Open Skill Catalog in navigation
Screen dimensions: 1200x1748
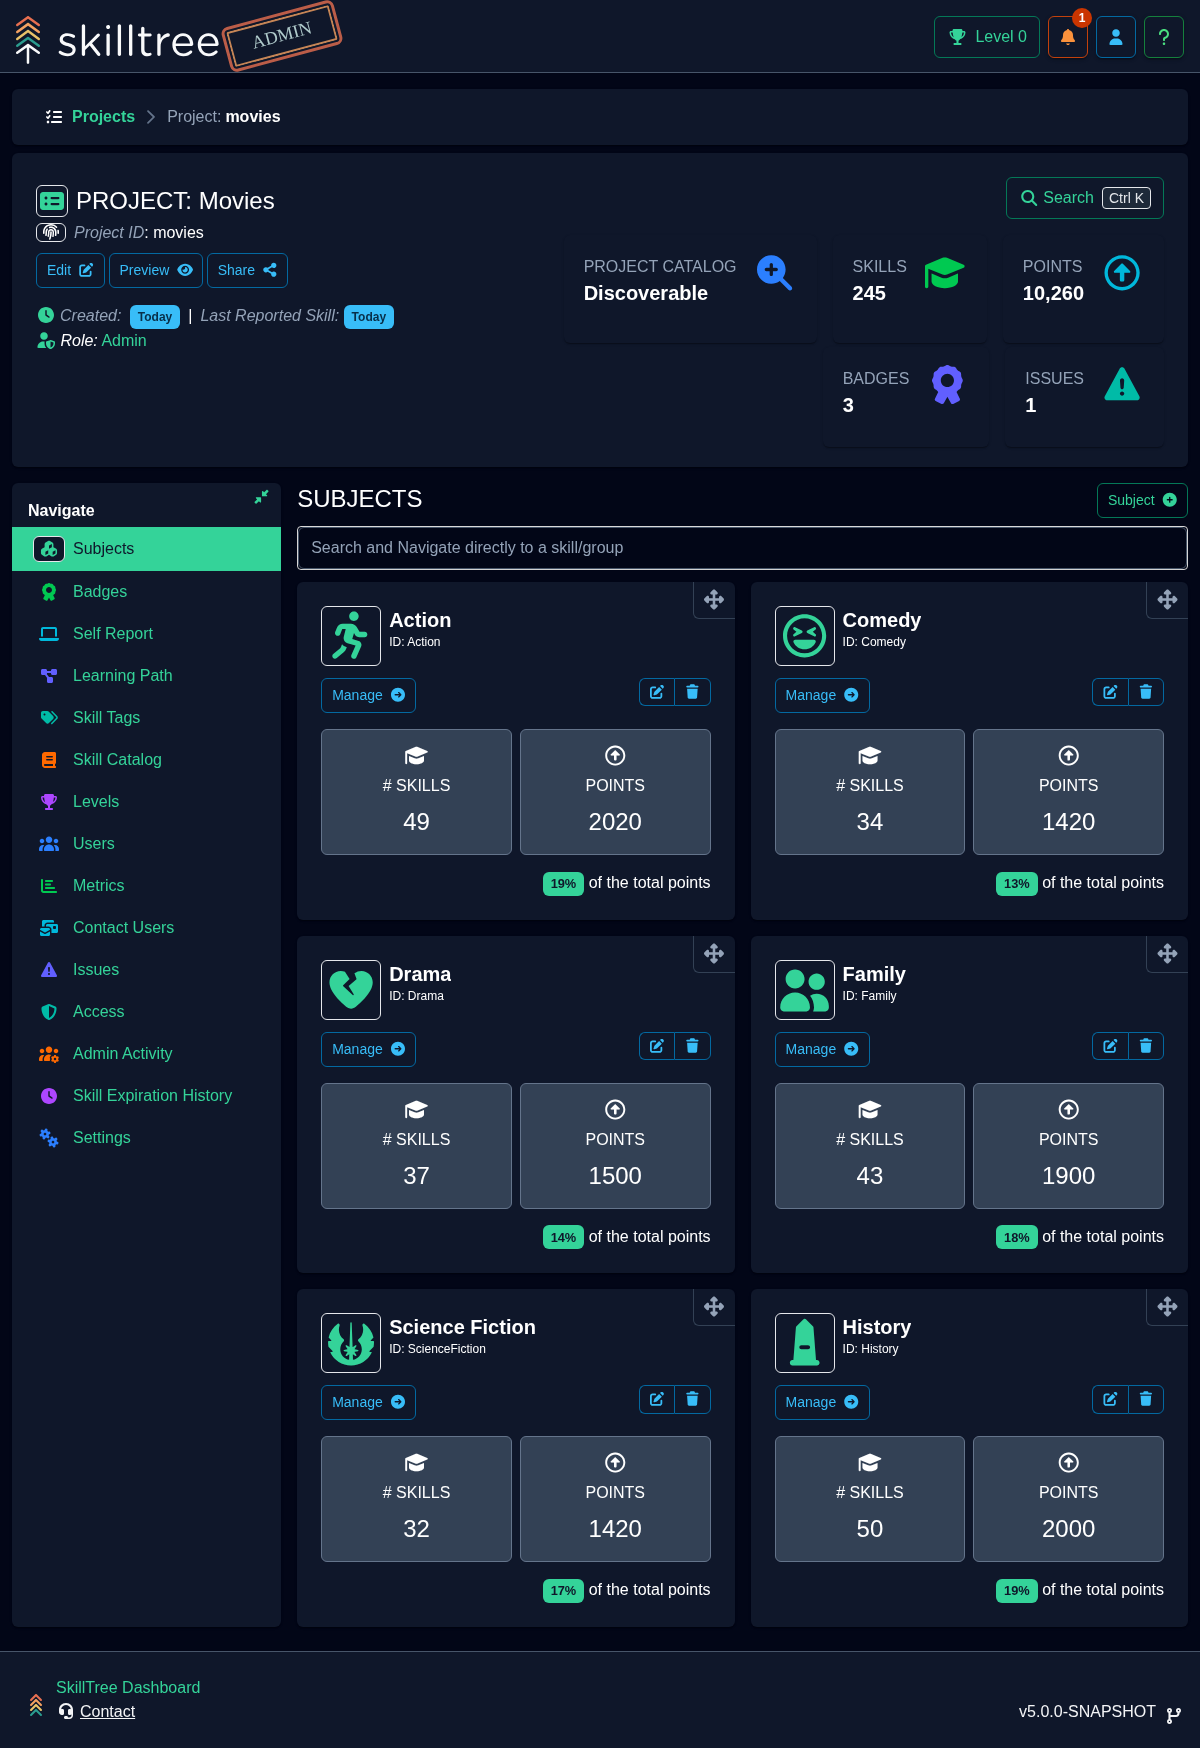[146, 759]
